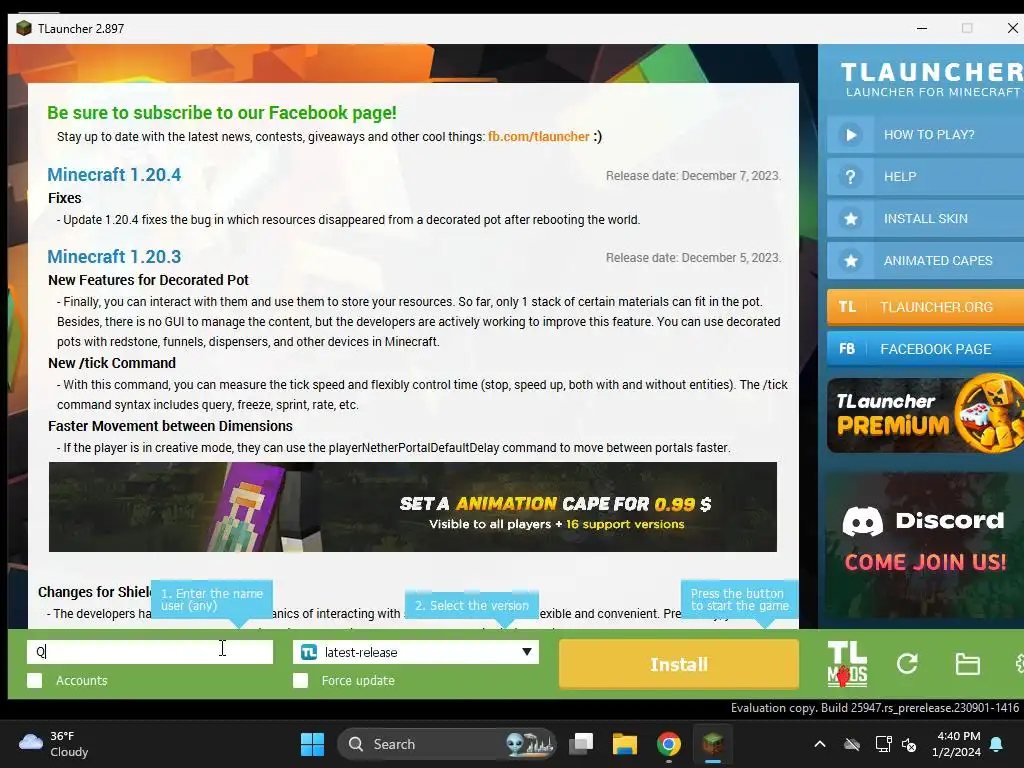Click the volume muted tray icon
The image size is (1024, 768).
908,744
